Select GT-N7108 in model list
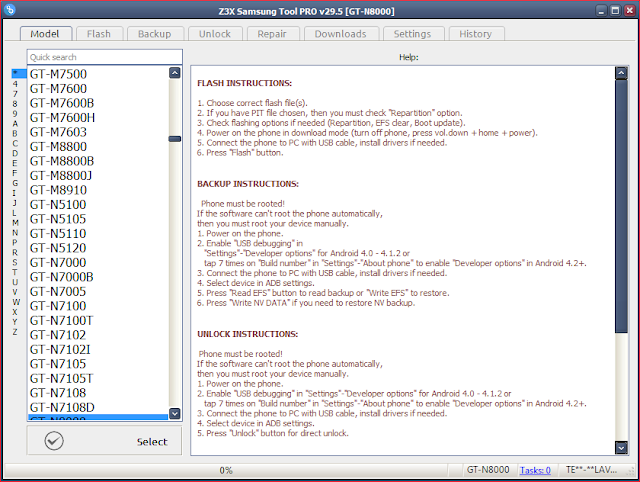Screen dimensions: 640x482 [x=98, y=393]
